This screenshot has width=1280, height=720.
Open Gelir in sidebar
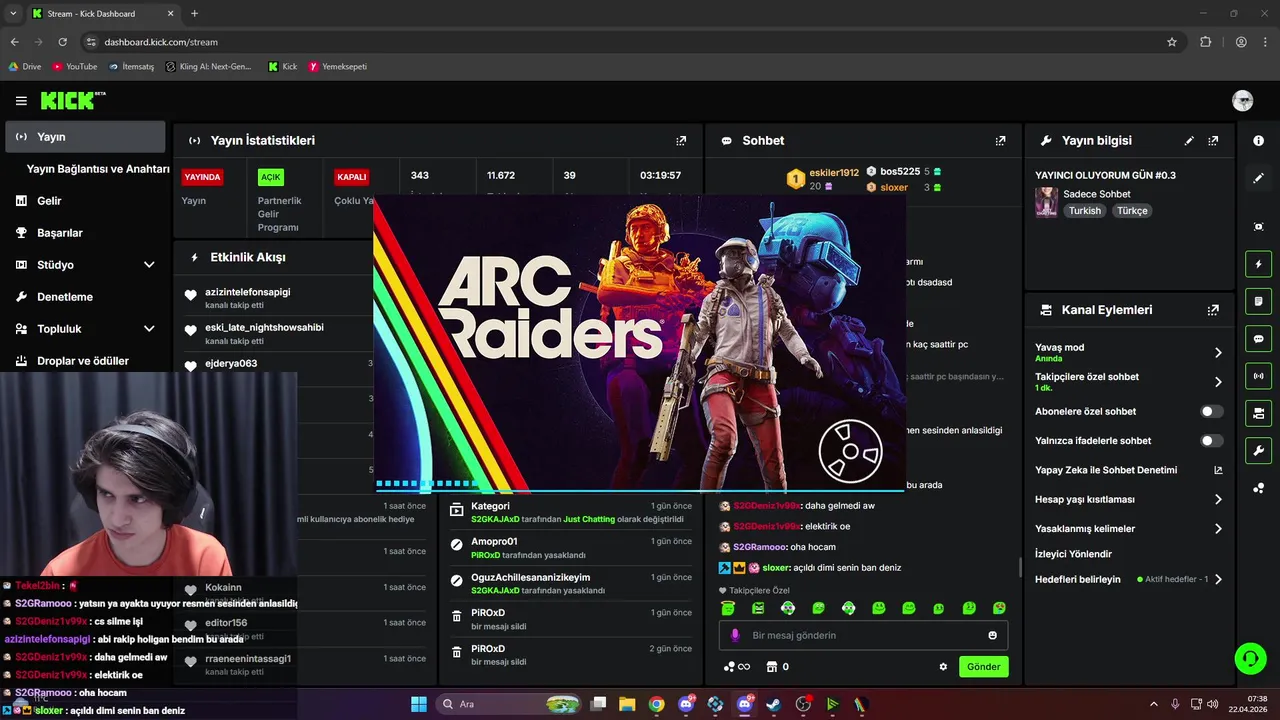point(85,201)
